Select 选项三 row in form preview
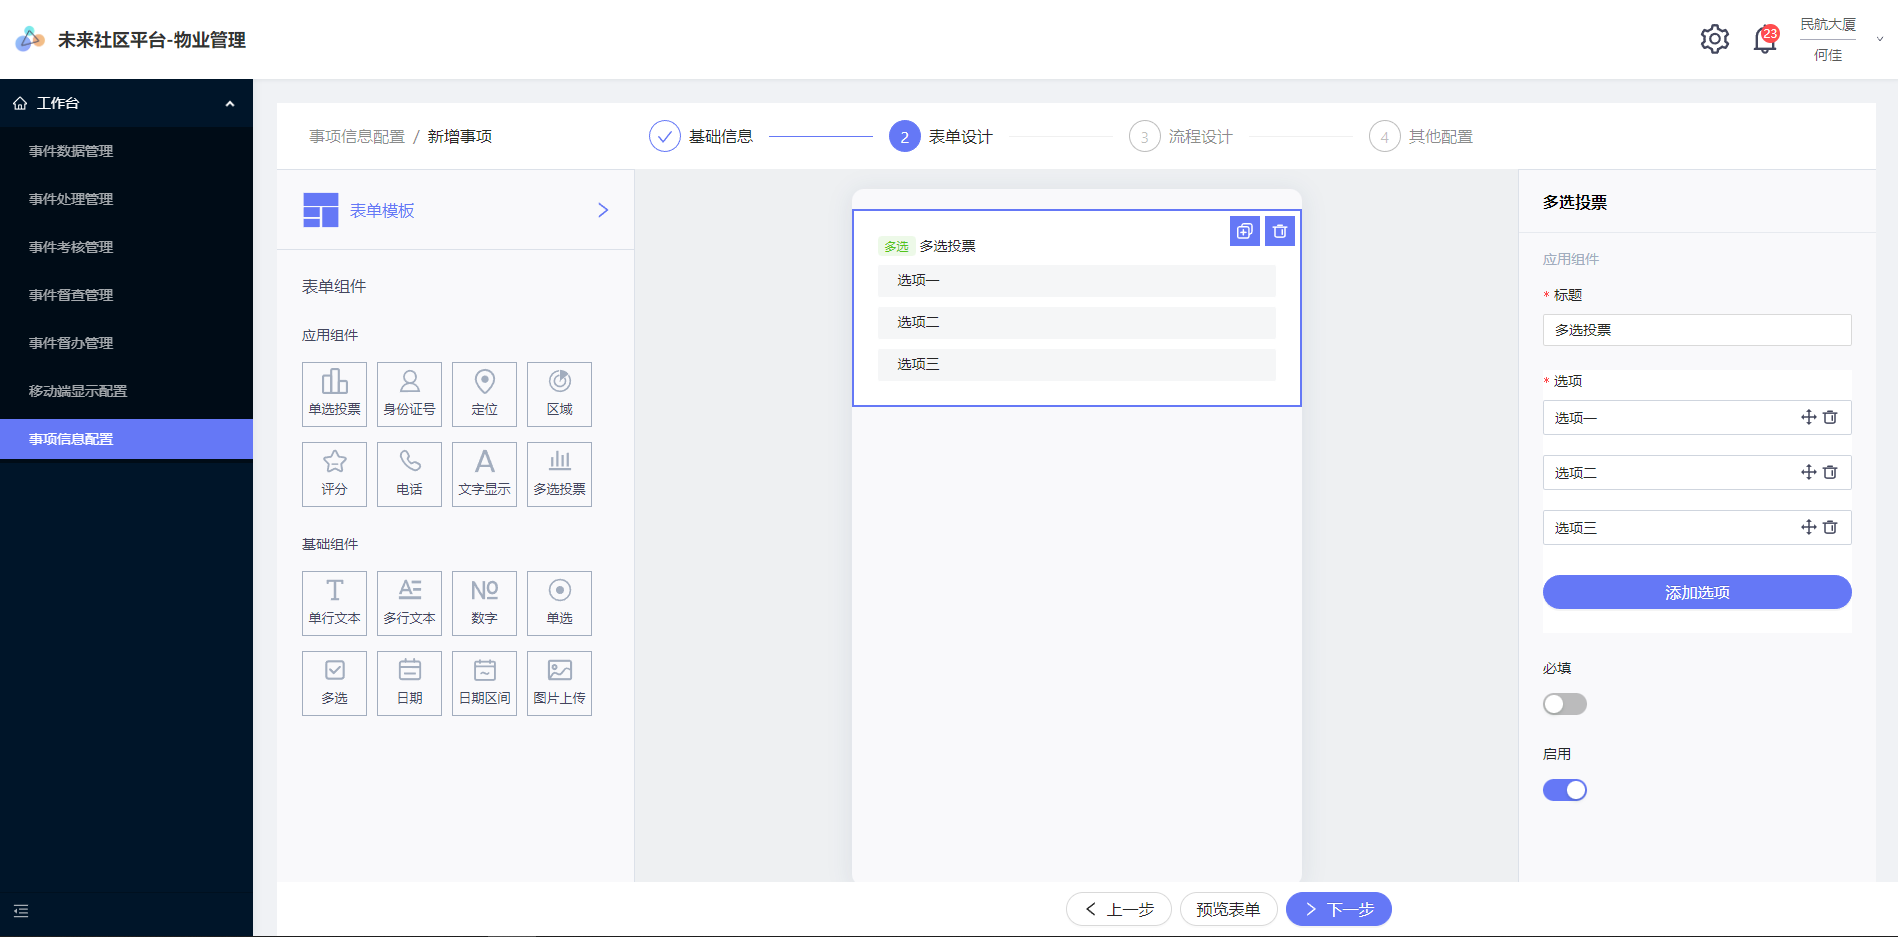Viewport: 1898px width, 937px height. 1077,364
